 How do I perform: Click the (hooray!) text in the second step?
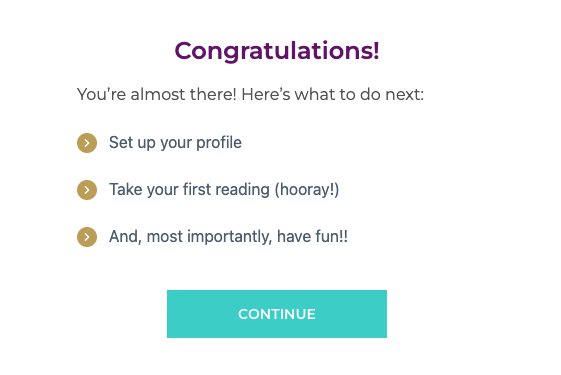[307, 190]
